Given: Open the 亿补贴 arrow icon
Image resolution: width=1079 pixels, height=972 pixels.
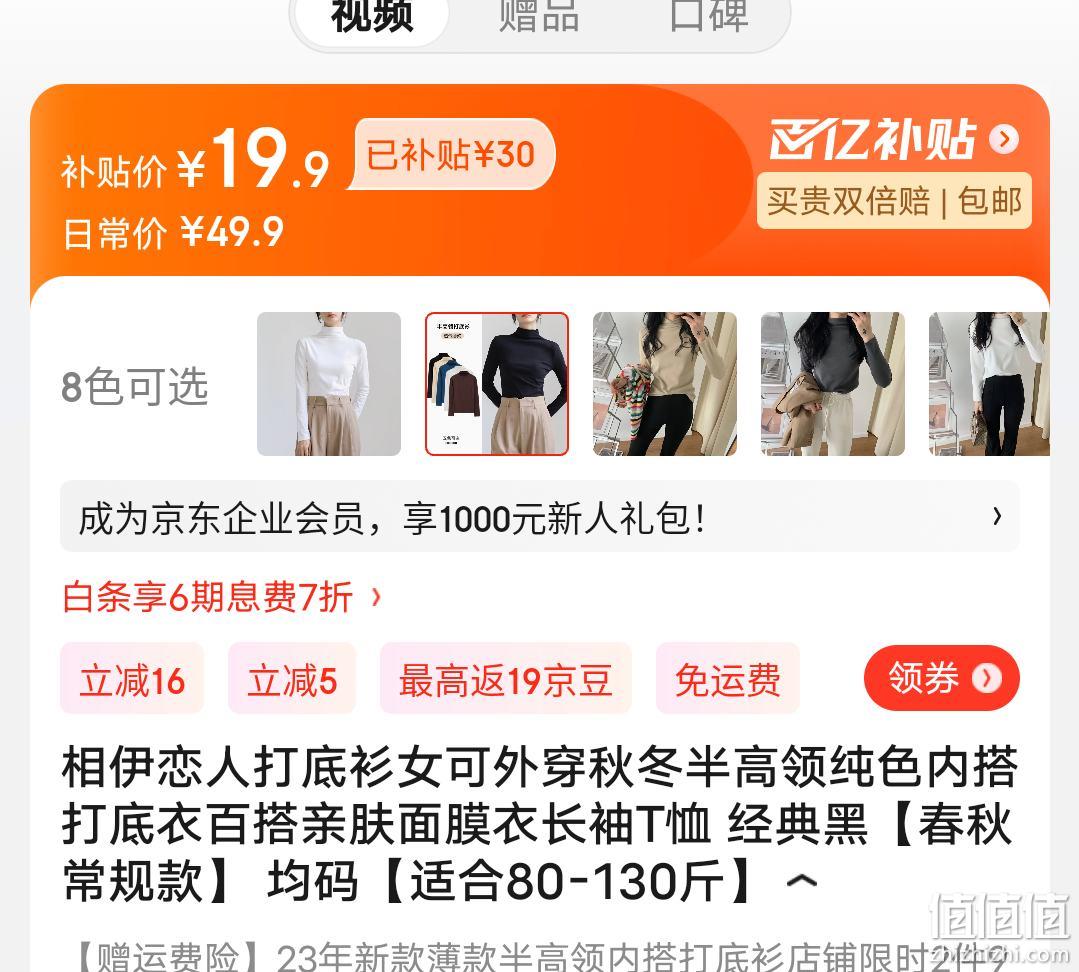Looking at the screenshot, I should [1004, 139].
